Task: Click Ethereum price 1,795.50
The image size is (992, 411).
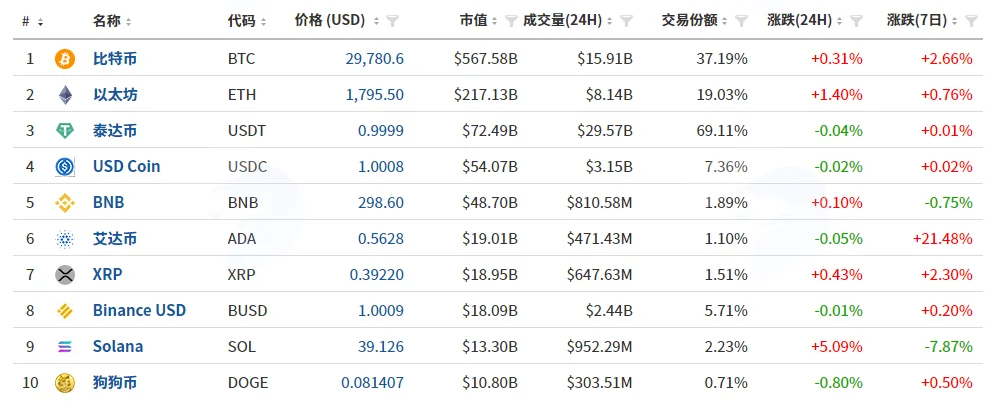Action: [x=375, y=95]
